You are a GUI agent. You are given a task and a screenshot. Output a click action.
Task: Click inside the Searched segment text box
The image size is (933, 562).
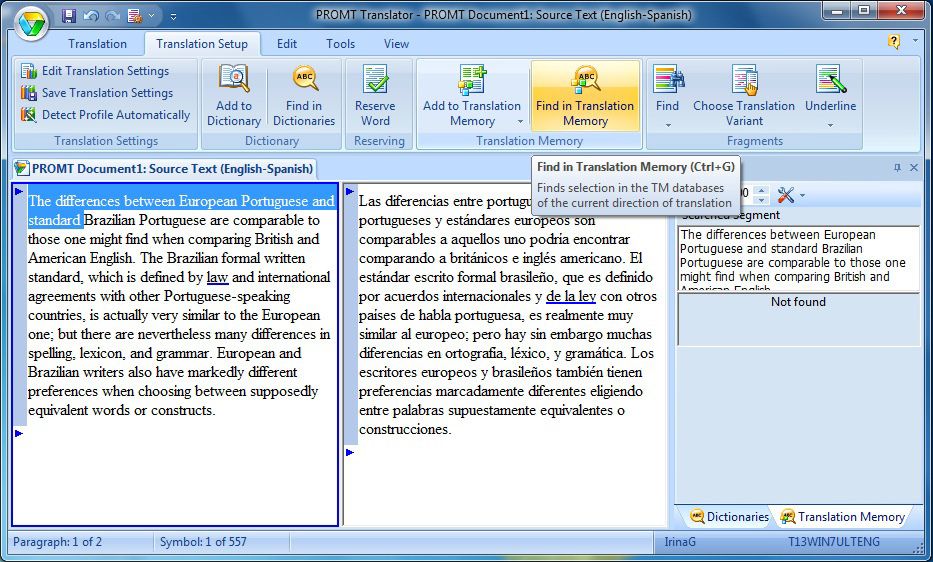[x=799, y=259]
